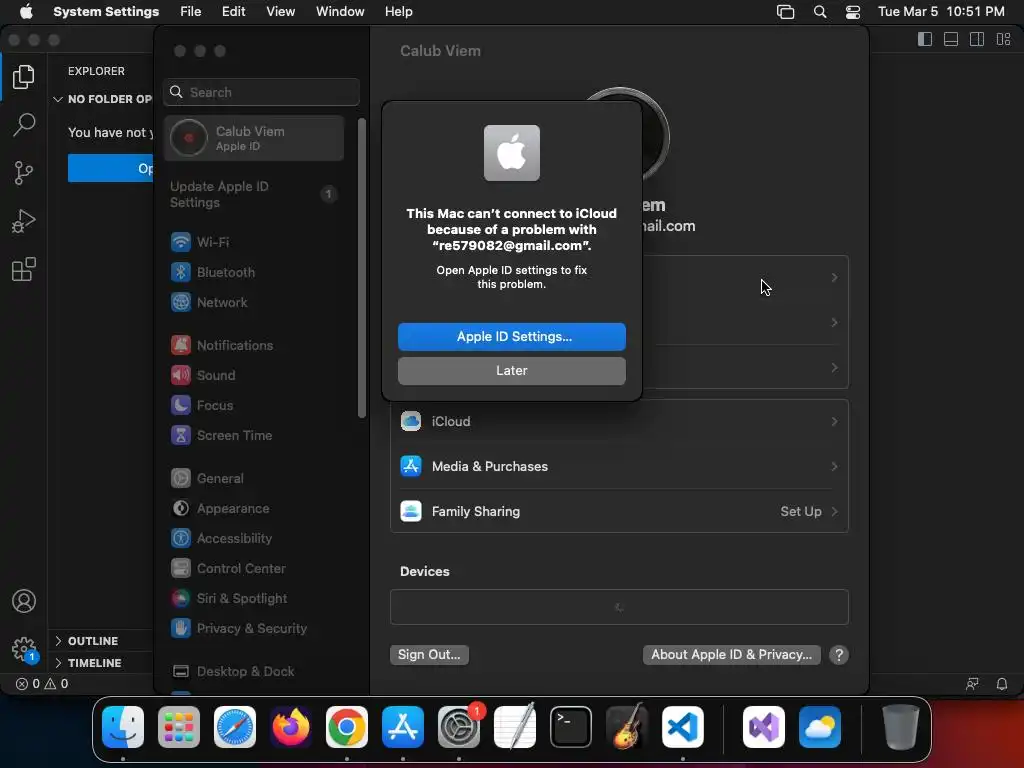Screen dimensions: 1024x768
Task: Open the Help menu
Action: [x=398, y=11]
